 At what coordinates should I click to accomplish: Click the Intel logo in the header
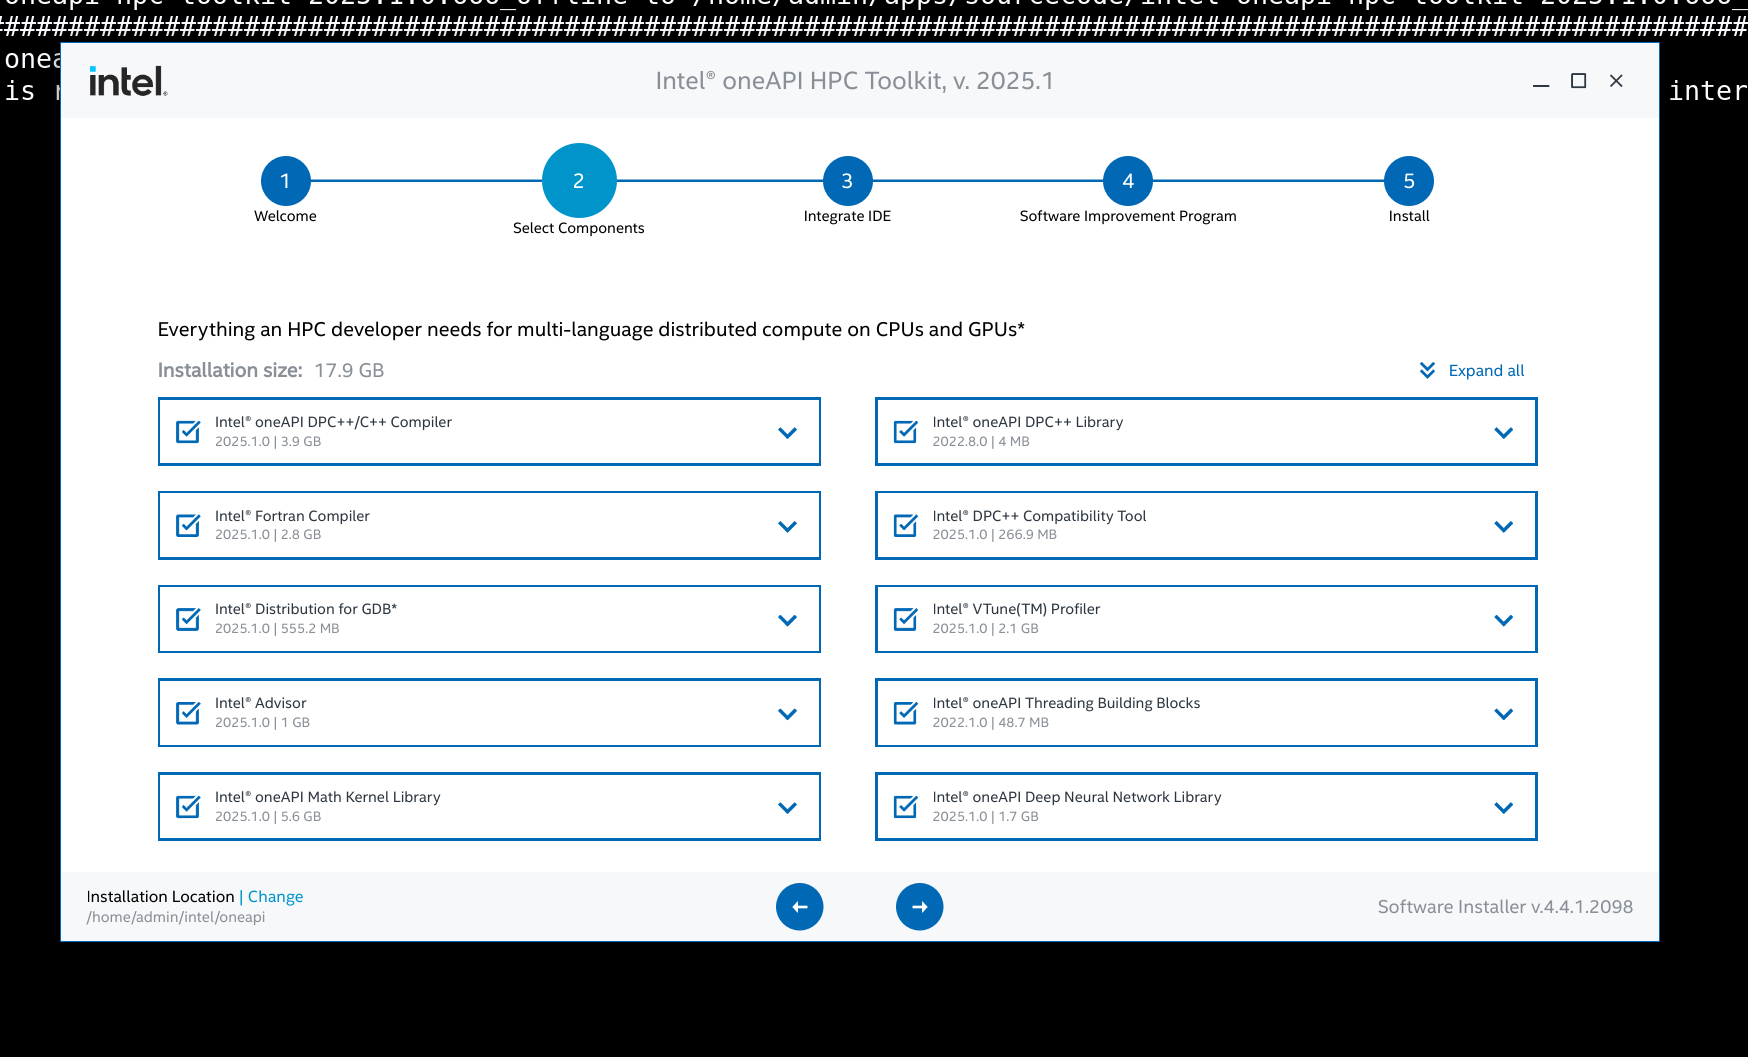(x=128, y=81)
